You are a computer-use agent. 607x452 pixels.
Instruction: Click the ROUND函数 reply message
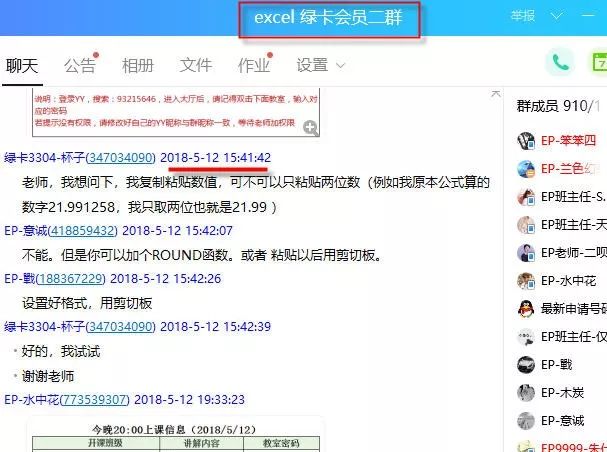pyautogui.click(x=203, y=255)
